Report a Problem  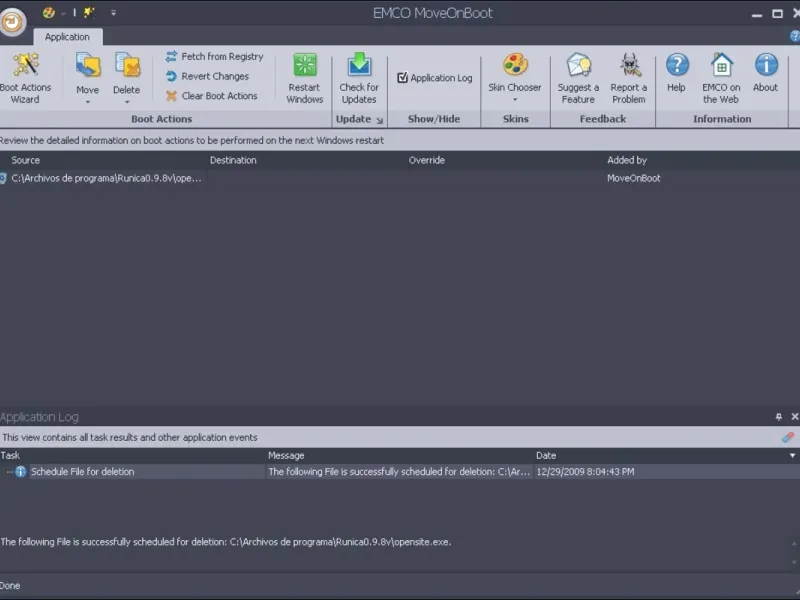point(629,79)
